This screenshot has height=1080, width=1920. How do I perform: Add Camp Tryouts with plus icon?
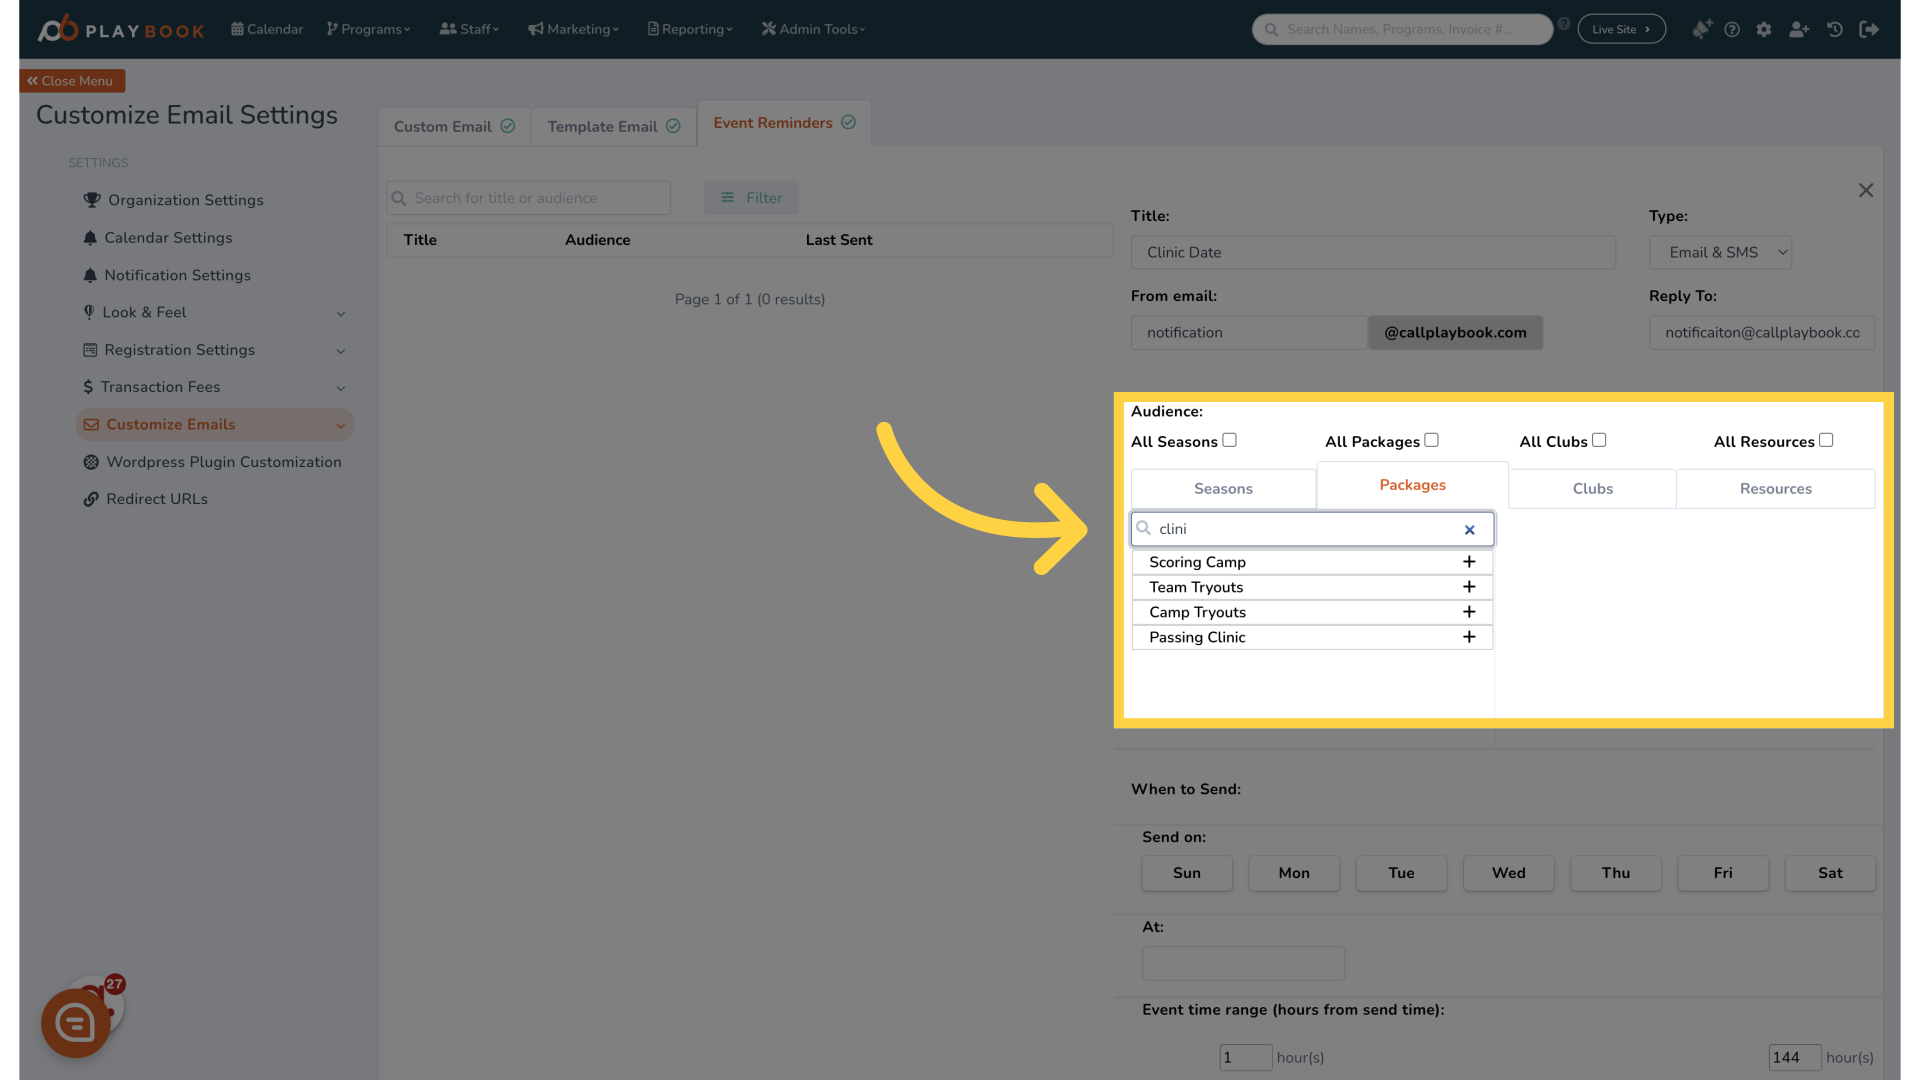point(1469,612)
